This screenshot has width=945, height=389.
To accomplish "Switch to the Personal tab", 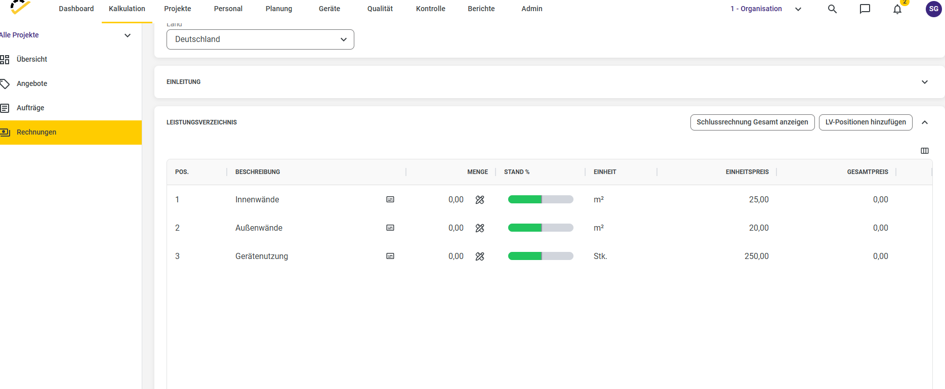I will tap(228, 9).
